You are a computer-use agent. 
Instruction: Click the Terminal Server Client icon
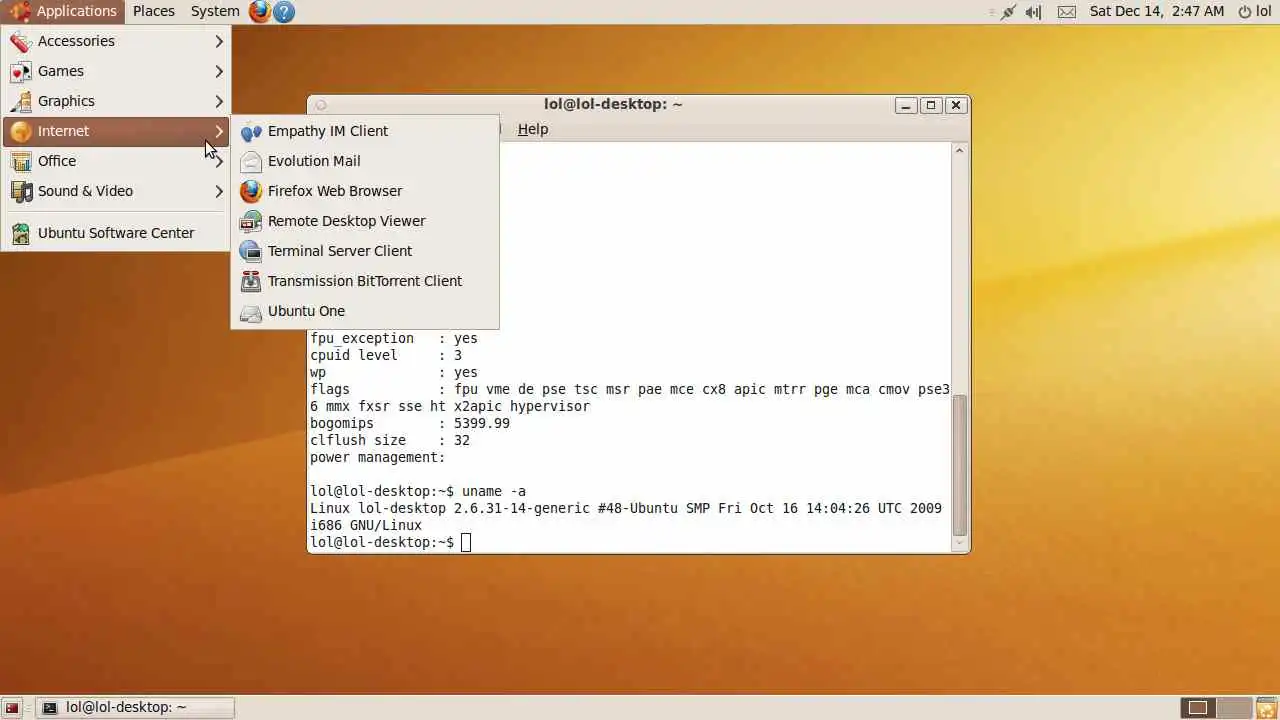coord(251,251)
